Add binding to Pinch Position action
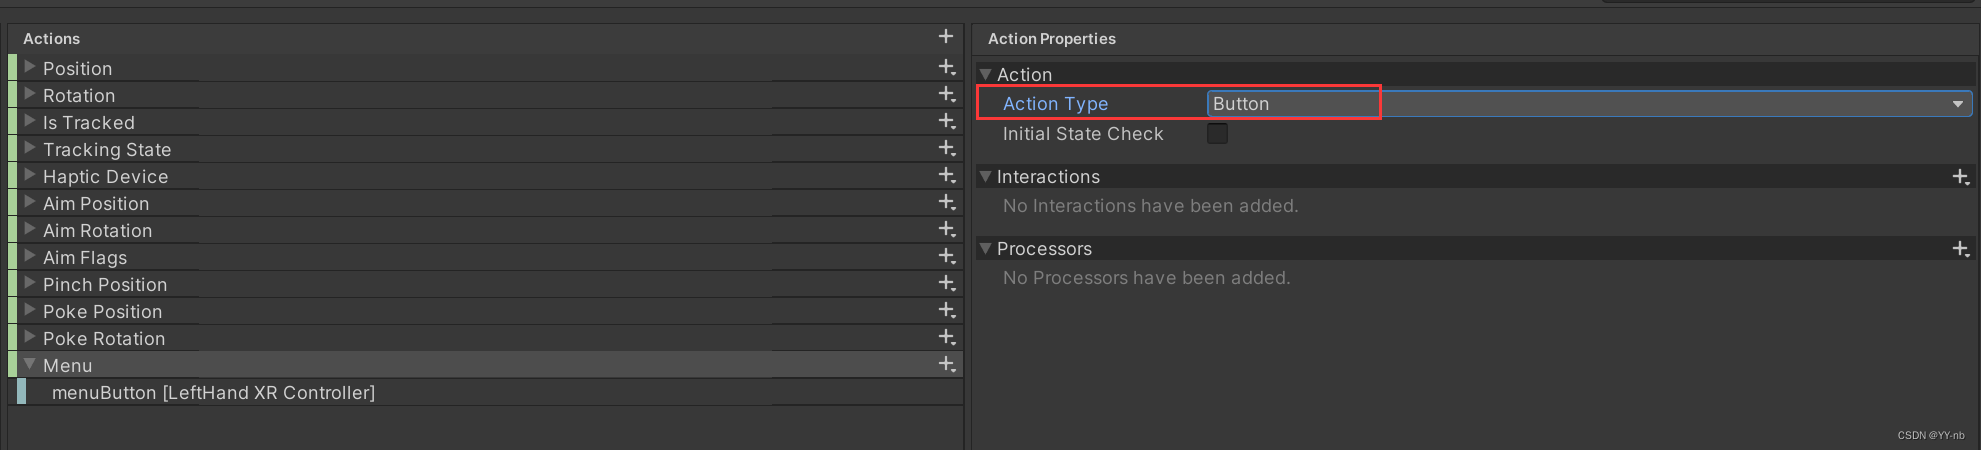 (946, 283)
